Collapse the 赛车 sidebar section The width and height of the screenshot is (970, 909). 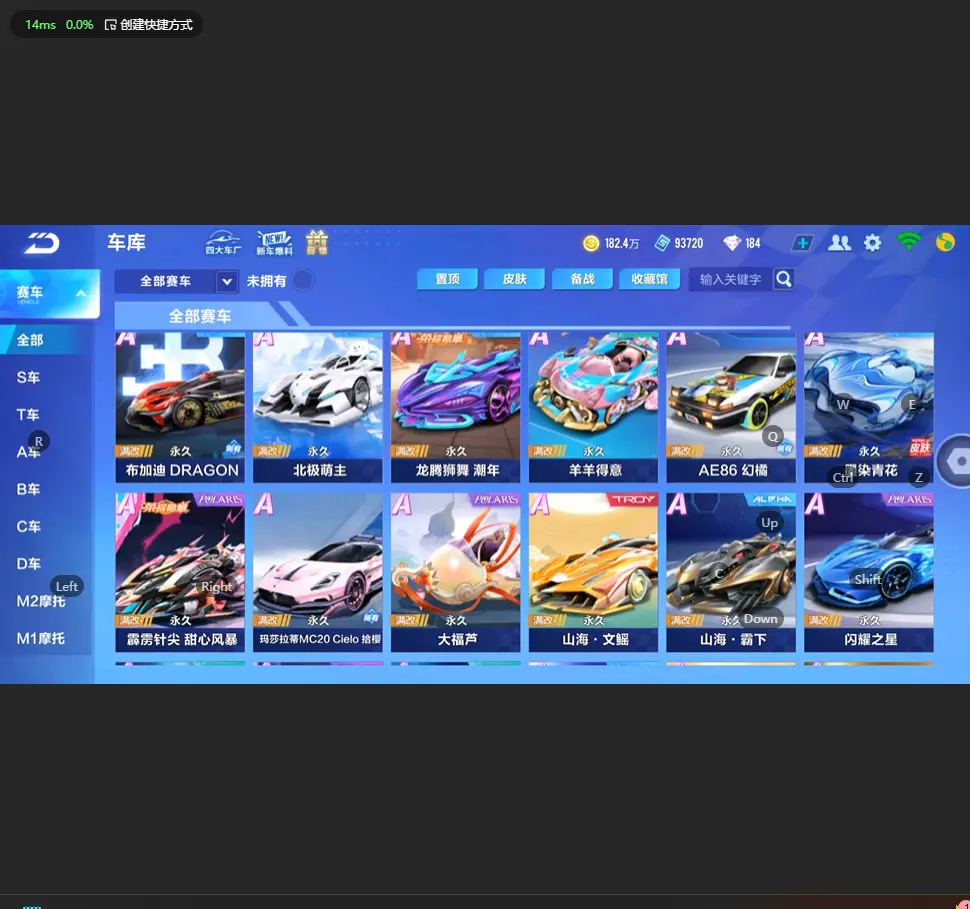49,293
